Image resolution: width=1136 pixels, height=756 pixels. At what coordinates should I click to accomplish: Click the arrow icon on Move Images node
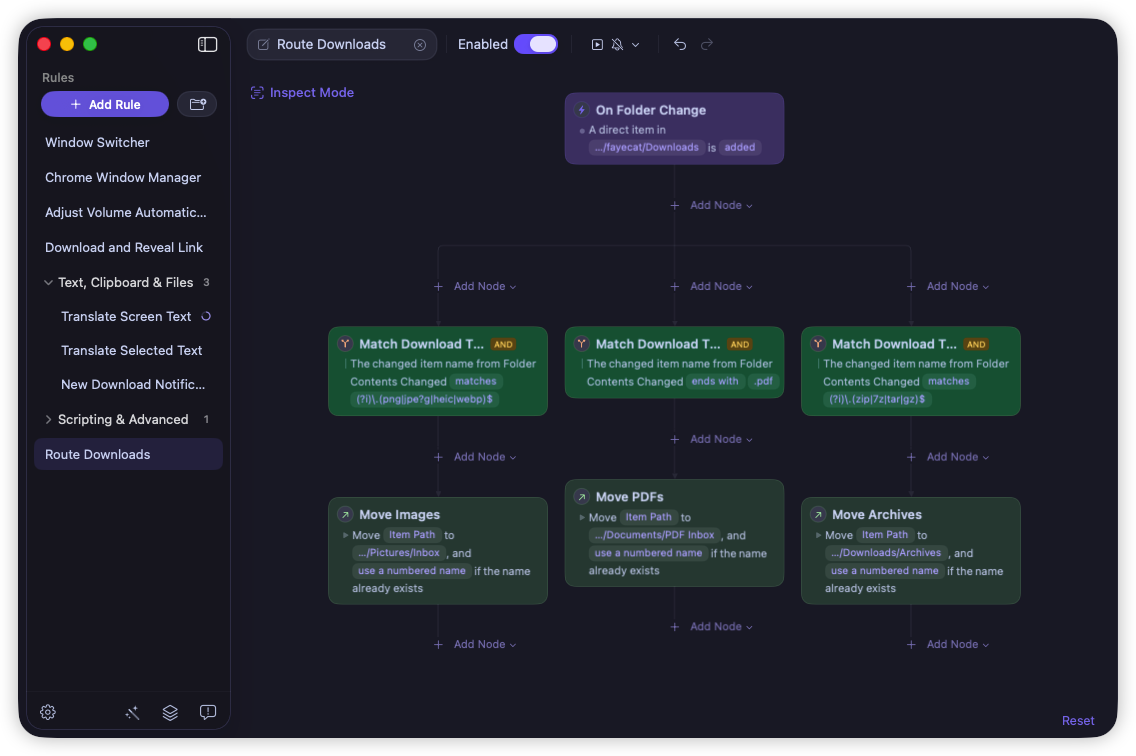(x=346, y=515)
